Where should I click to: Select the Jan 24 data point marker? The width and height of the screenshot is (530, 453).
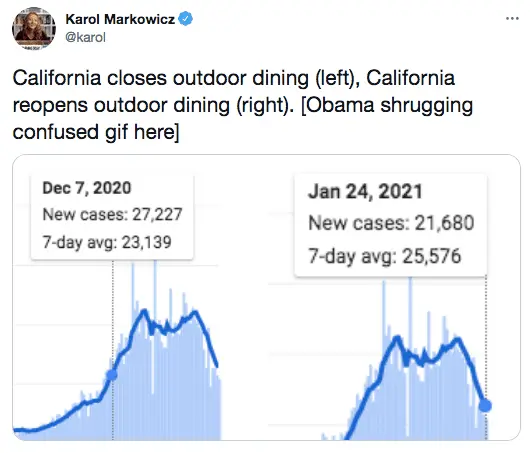pos(485,405)
